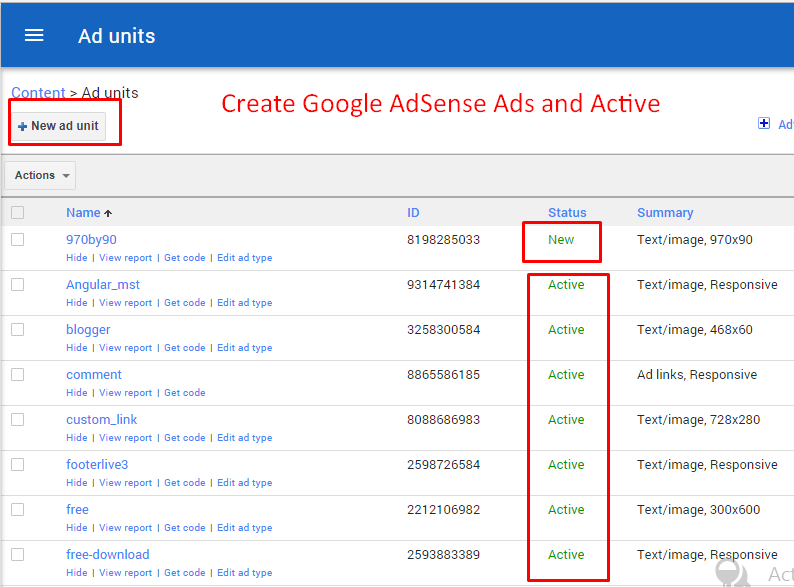View report for custom_link
Screen dimensions: 794x587
126,438
